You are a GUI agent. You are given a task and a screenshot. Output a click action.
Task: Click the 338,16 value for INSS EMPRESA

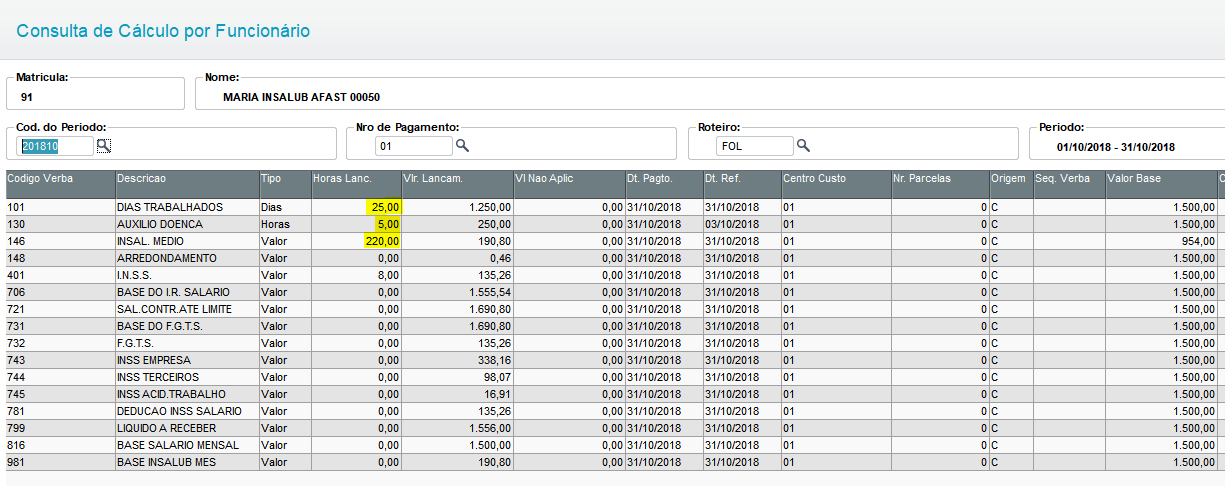494,360
